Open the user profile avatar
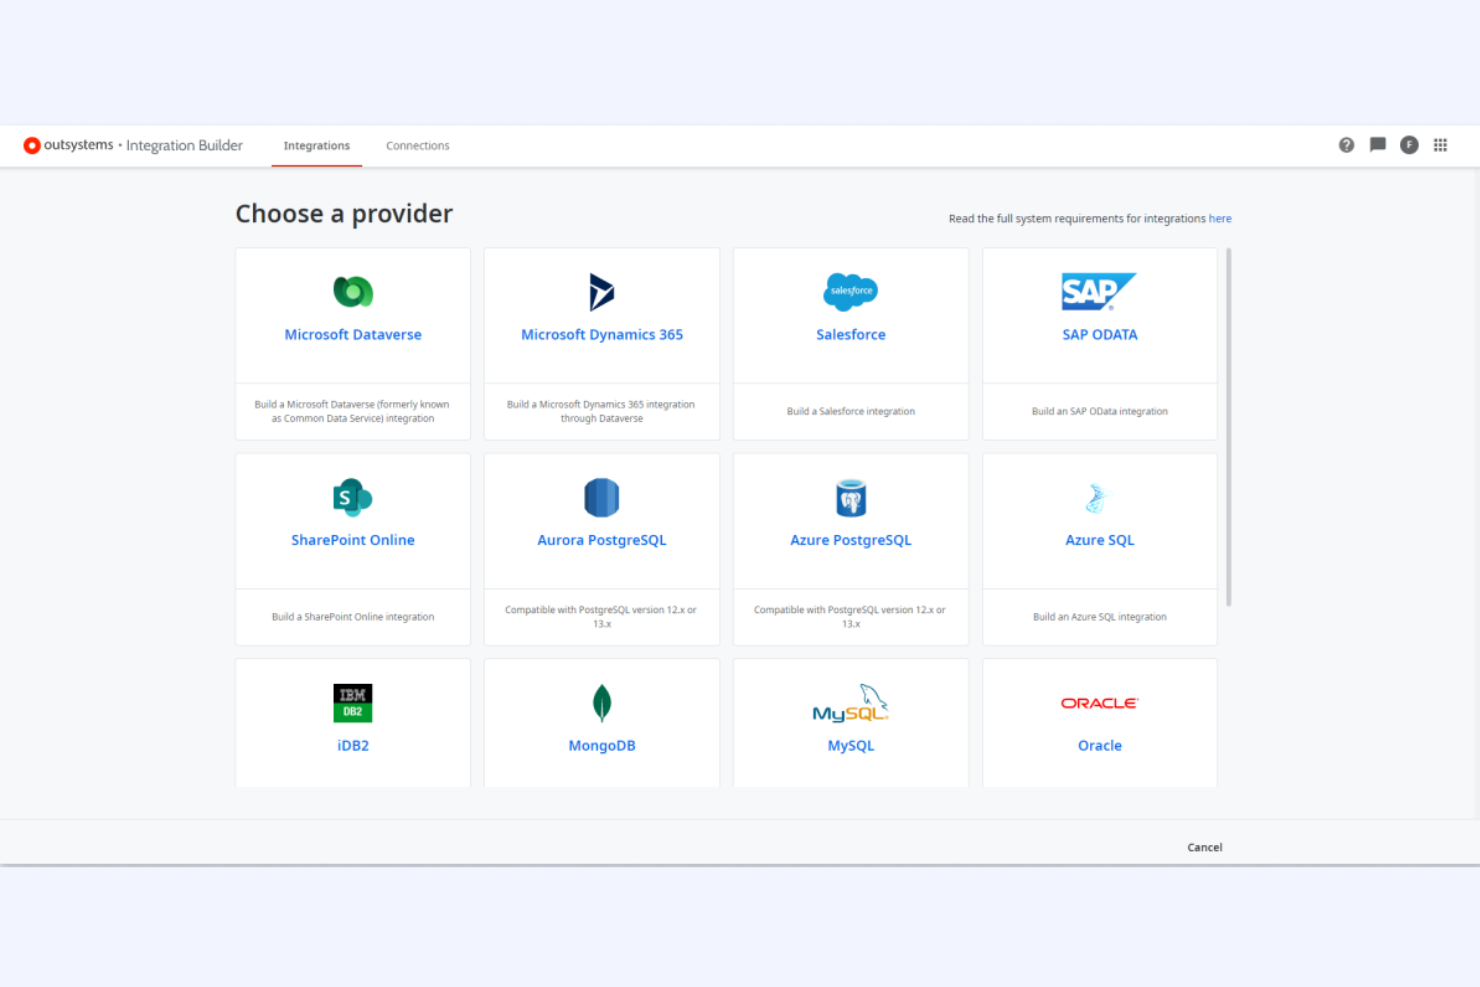This screenshot has height=987, width=1480. click(1409, 145)
